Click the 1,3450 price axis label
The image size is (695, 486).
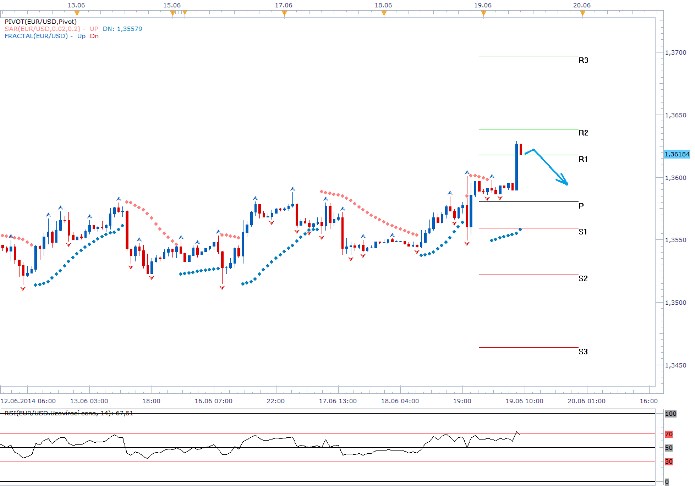[675, 365]
